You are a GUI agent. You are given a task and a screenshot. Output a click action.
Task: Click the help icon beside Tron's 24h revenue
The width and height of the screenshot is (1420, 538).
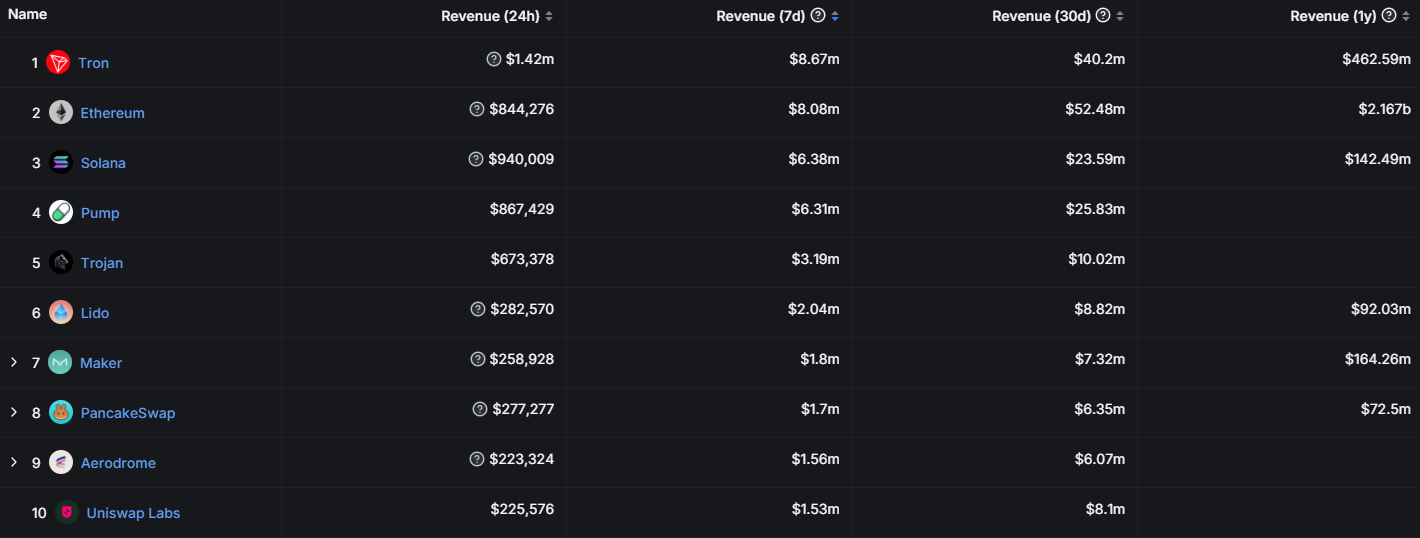(493, 59)
